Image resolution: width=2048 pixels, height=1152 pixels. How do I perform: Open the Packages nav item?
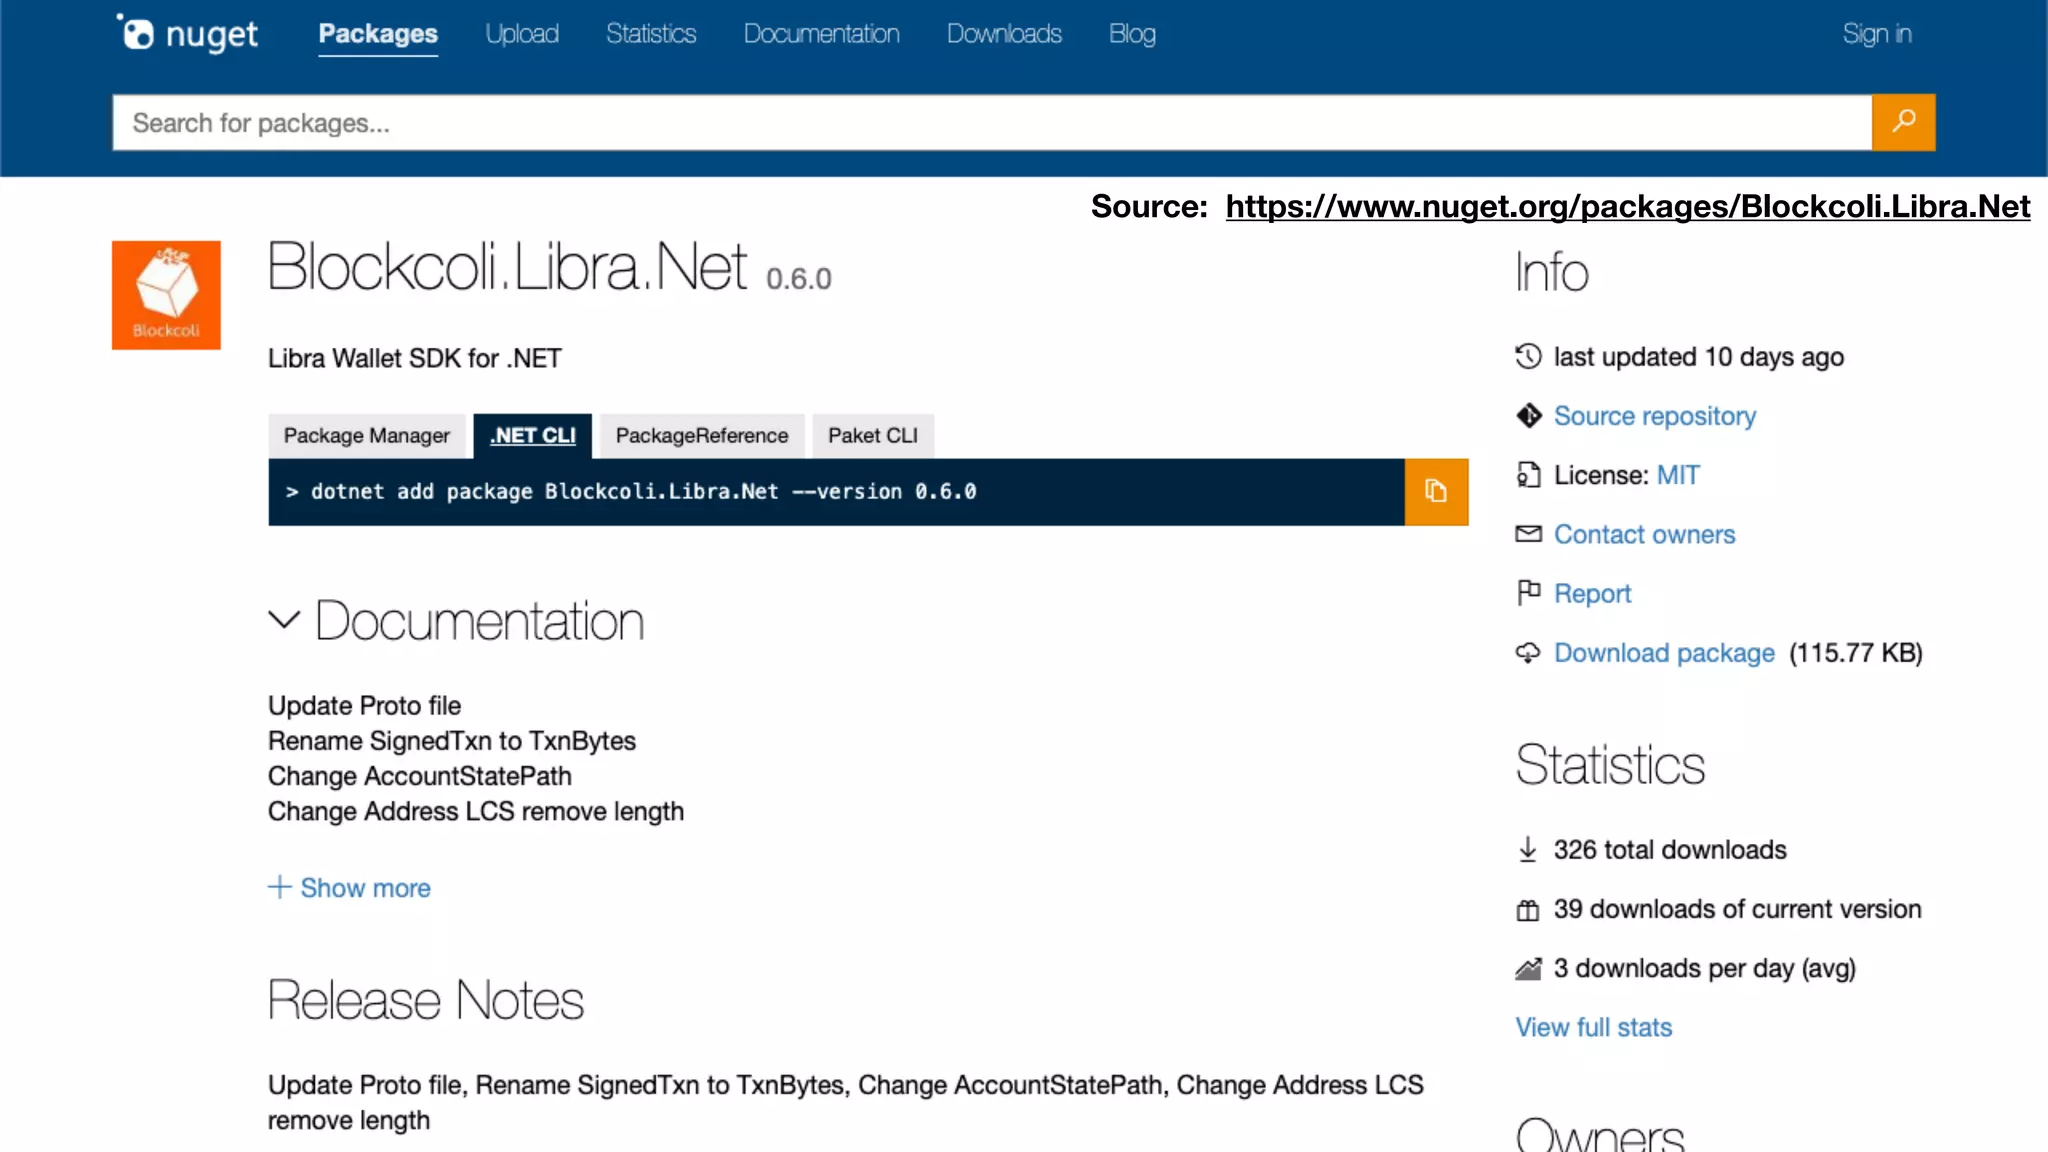[x=378, y=34]
